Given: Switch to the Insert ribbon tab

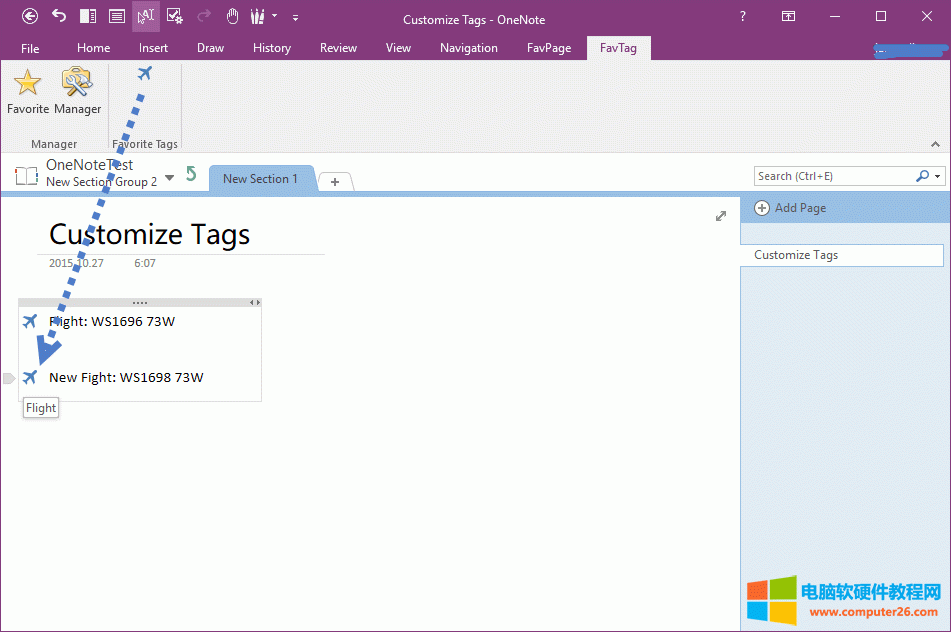Looking at the screenshot, I should 153,48.
